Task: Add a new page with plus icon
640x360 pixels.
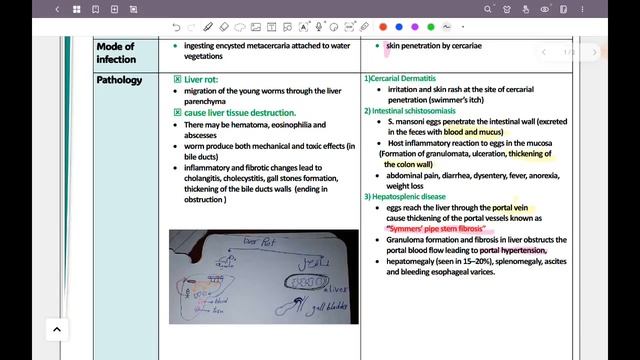Action: coord(114,9)
